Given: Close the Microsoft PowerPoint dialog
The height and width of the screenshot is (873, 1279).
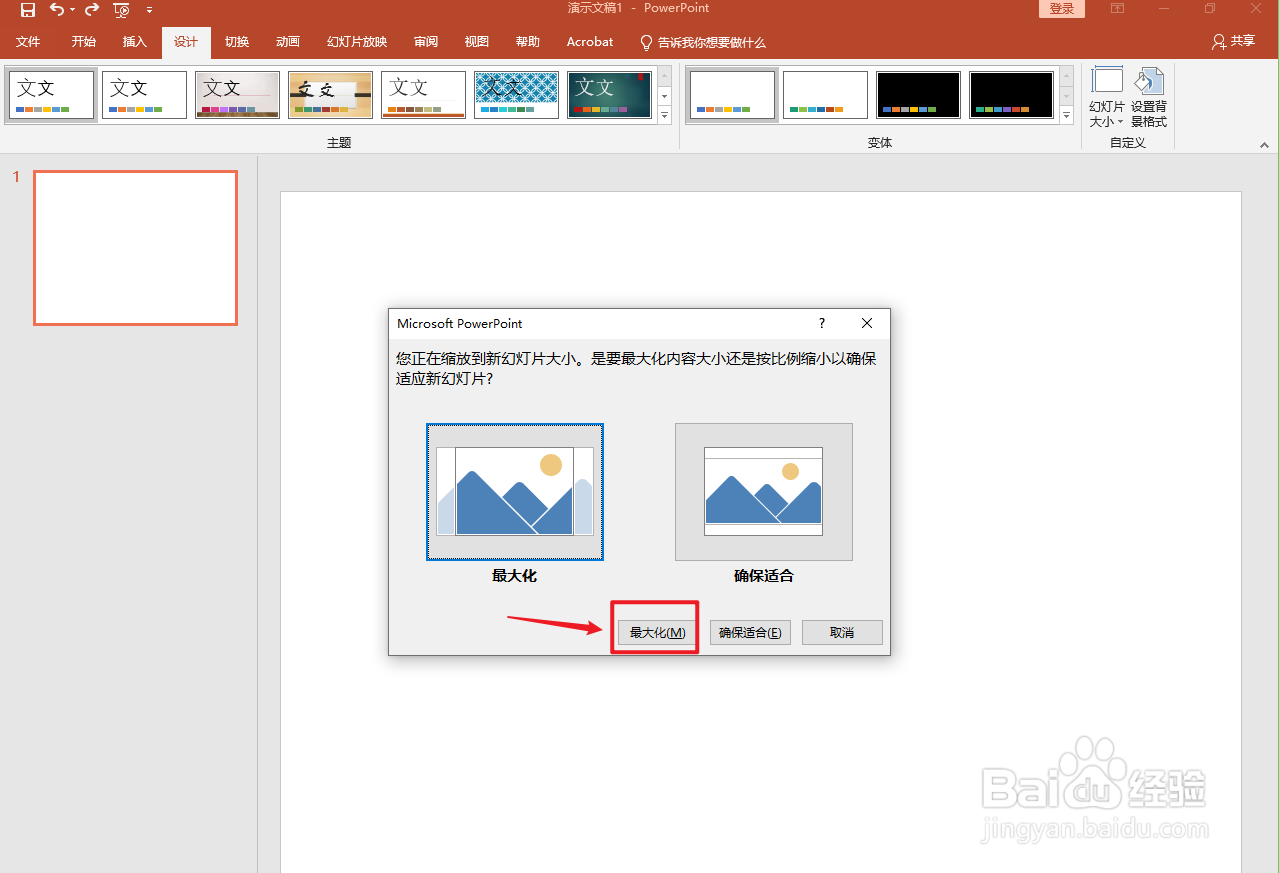Looking at the screenshot, I should [867, 323].
